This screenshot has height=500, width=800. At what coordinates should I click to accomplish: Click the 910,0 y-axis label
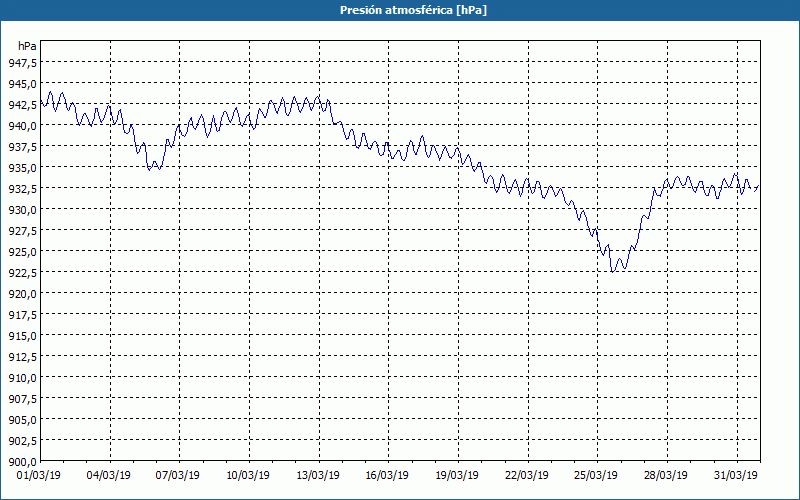(22, 378)
